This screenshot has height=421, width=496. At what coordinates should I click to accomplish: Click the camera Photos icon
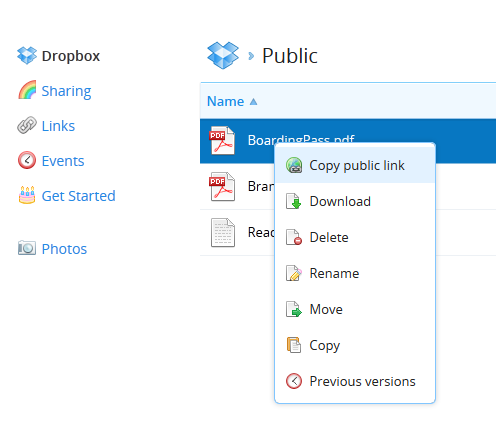tap(27, 248)
